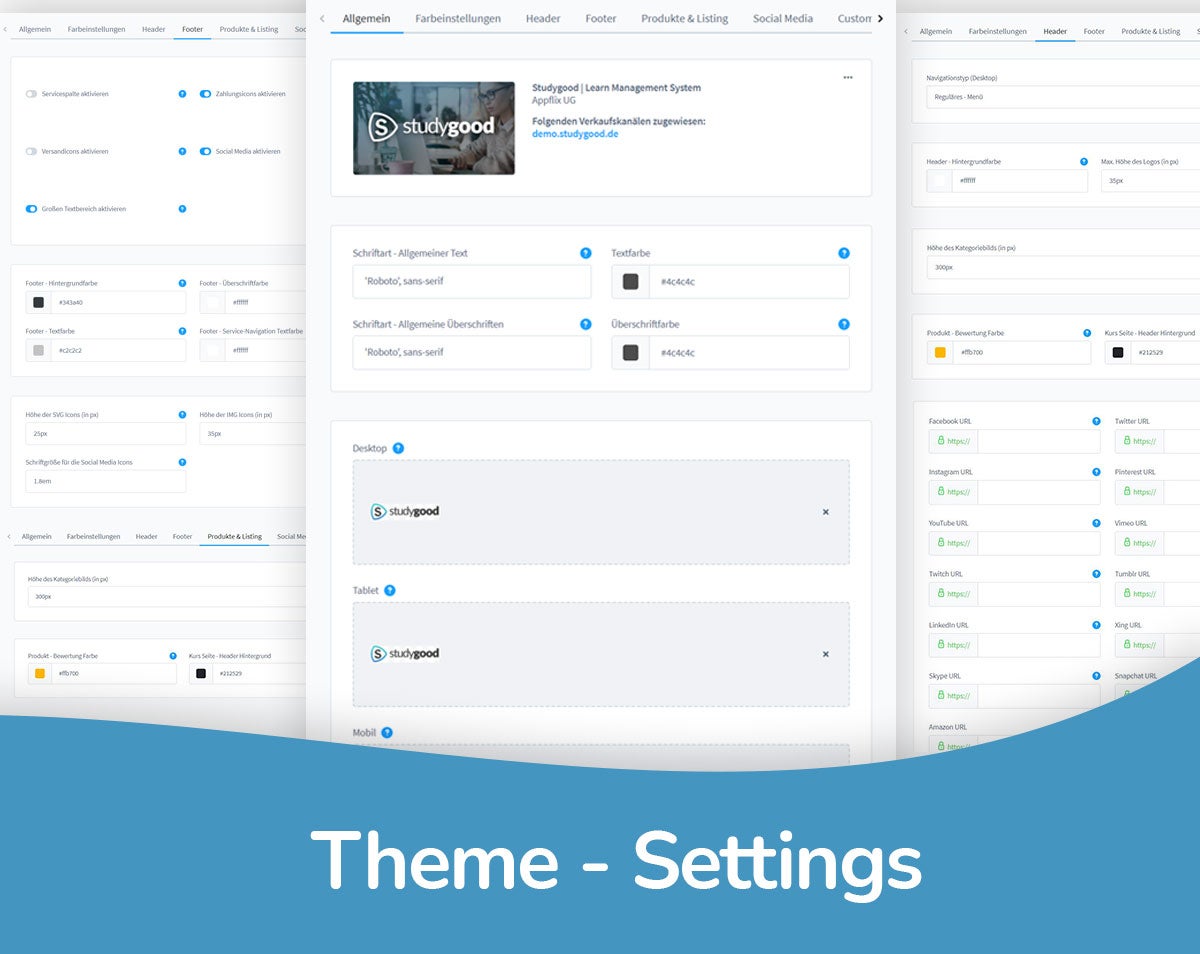
Task: Select the Allgemein tab in the center panel
Action: point(367,18)
